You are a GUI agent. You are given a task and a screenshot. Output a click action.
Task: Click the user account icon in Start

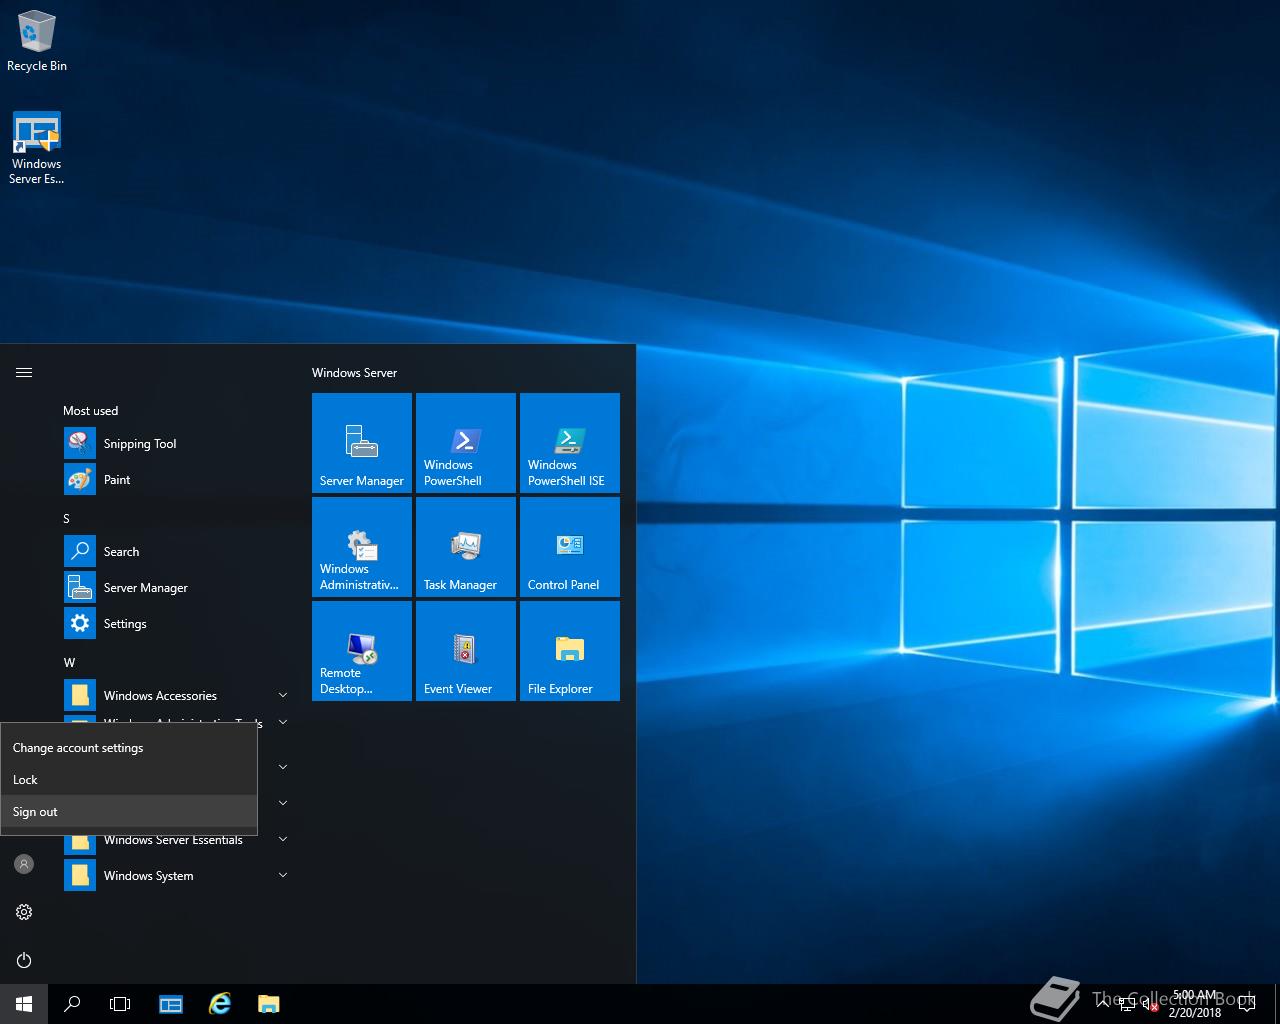coord(24,864)
